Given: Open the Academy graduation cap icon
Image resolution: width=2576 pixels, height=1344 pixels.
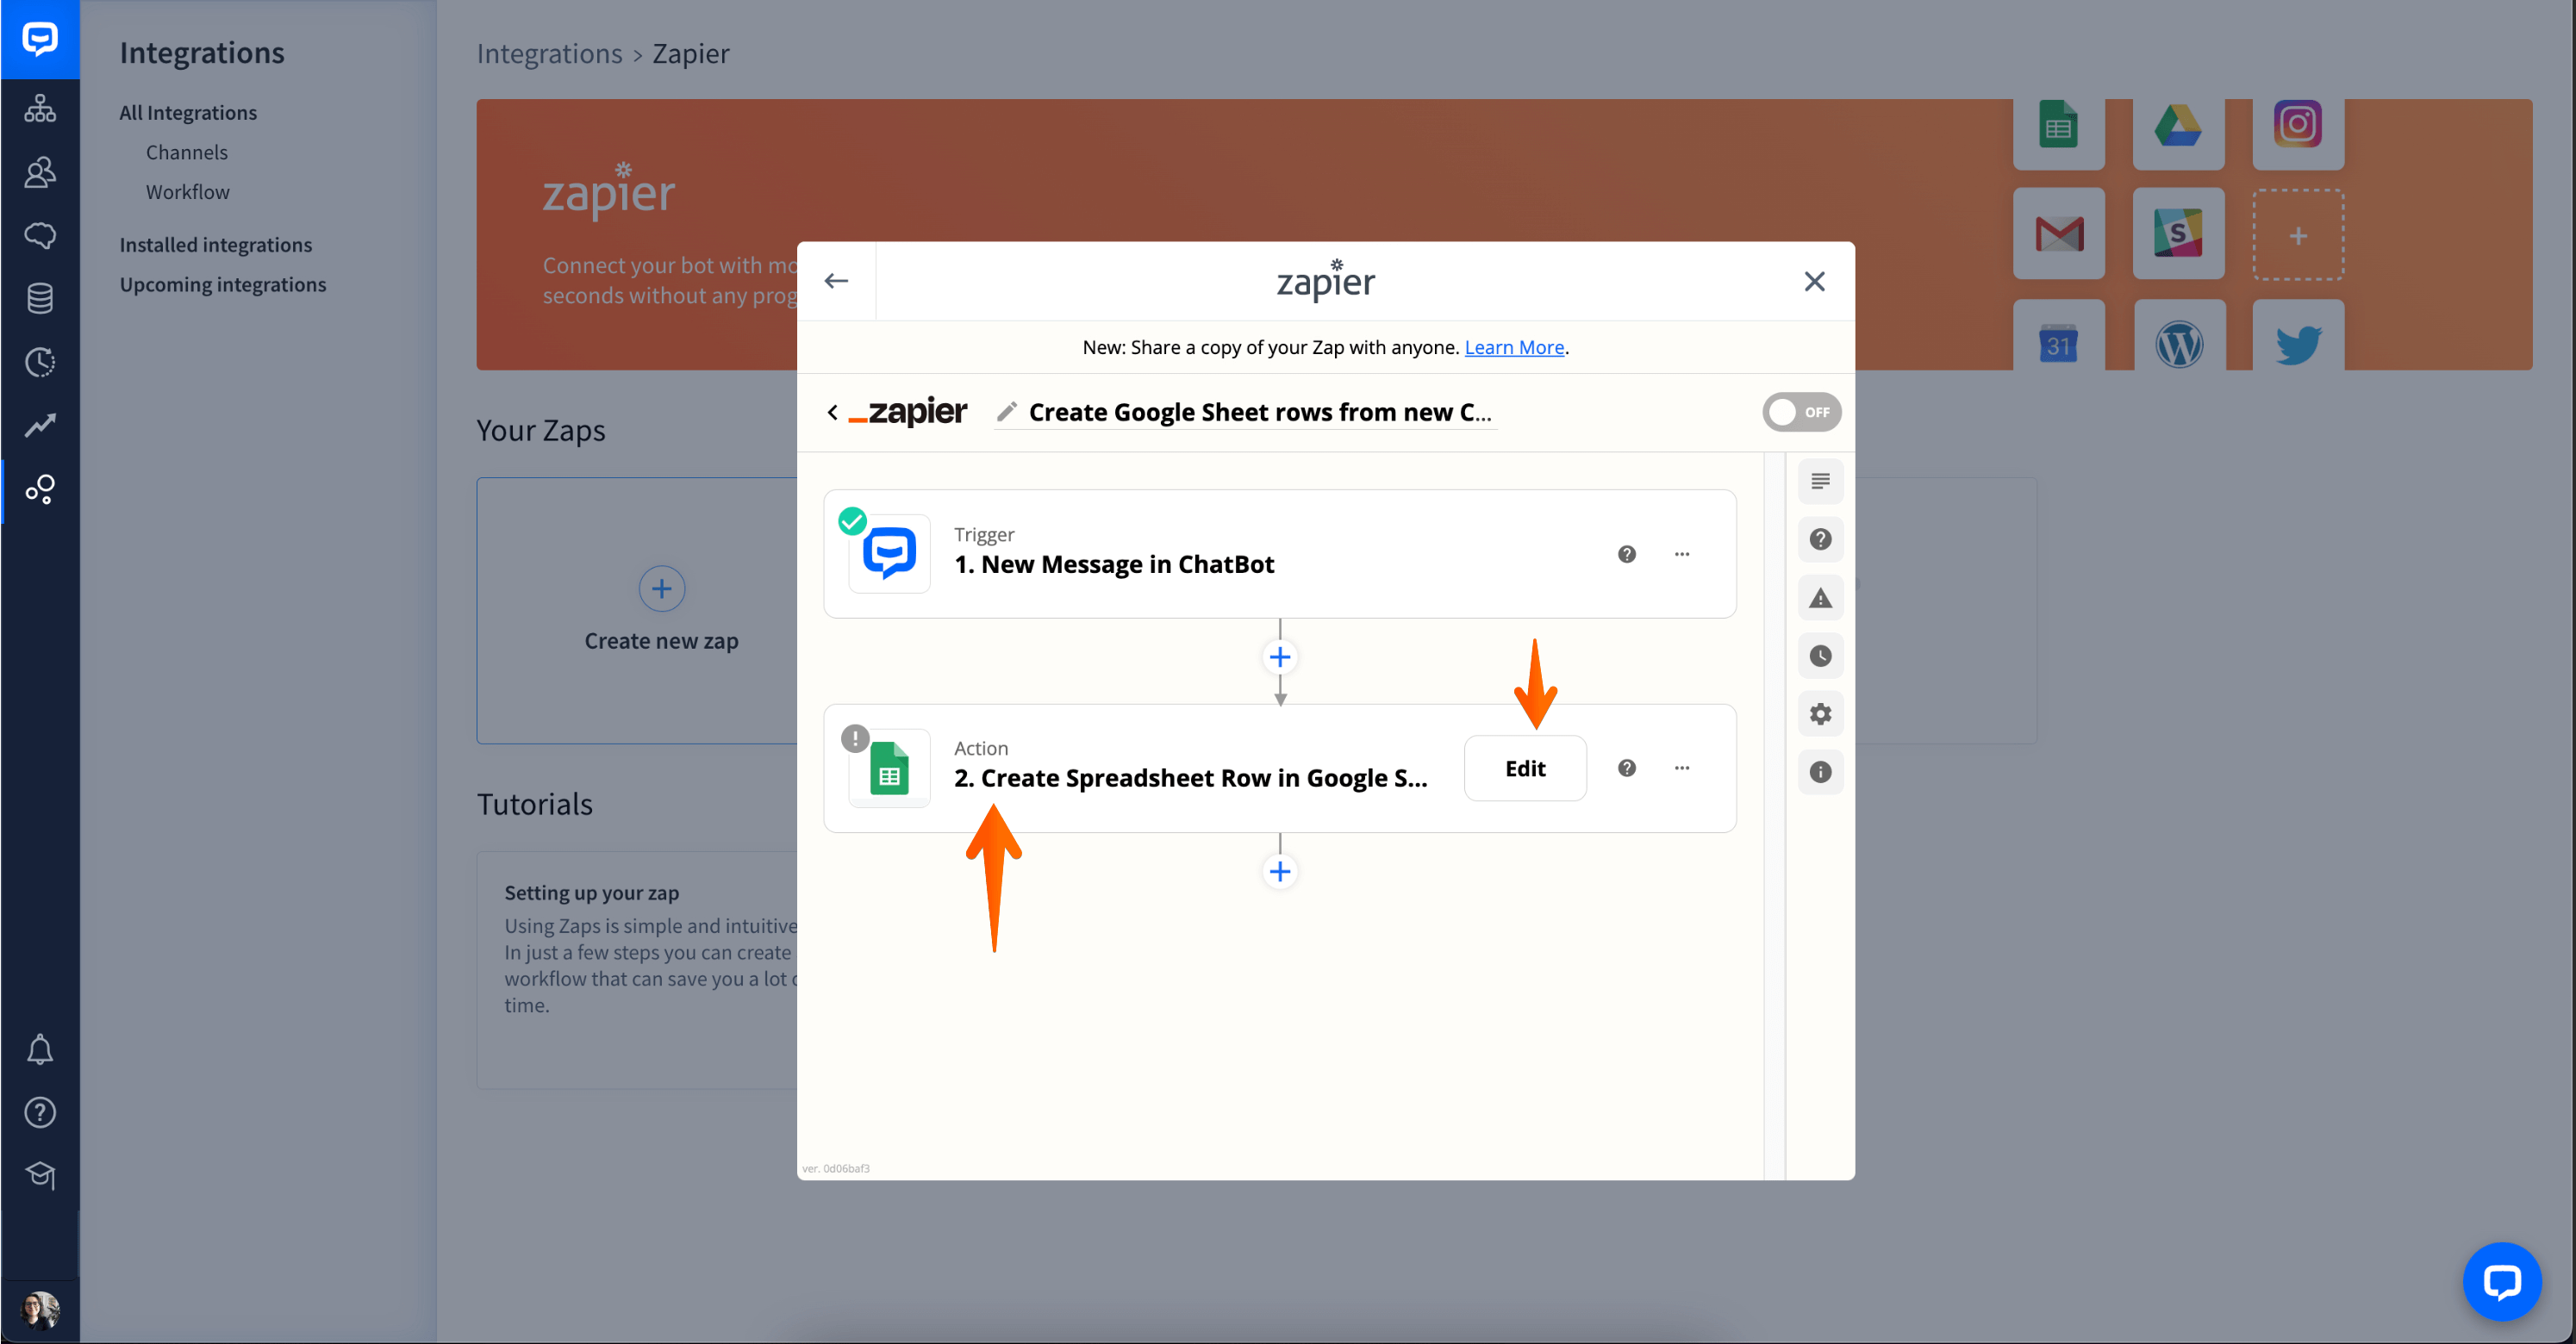Looking at the screenshot, I should [40, 1175].
